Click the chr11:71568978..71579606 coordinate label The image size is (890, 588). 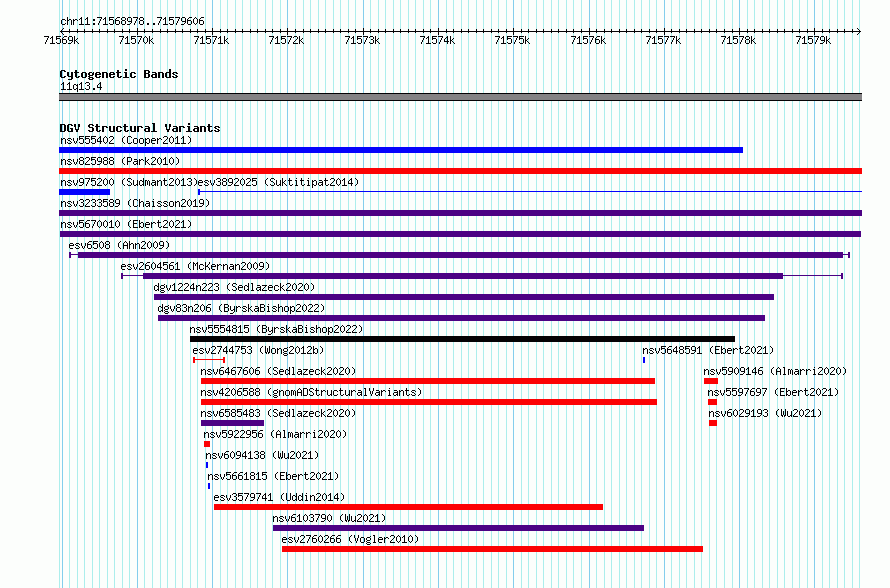click(x=132, y=21)
